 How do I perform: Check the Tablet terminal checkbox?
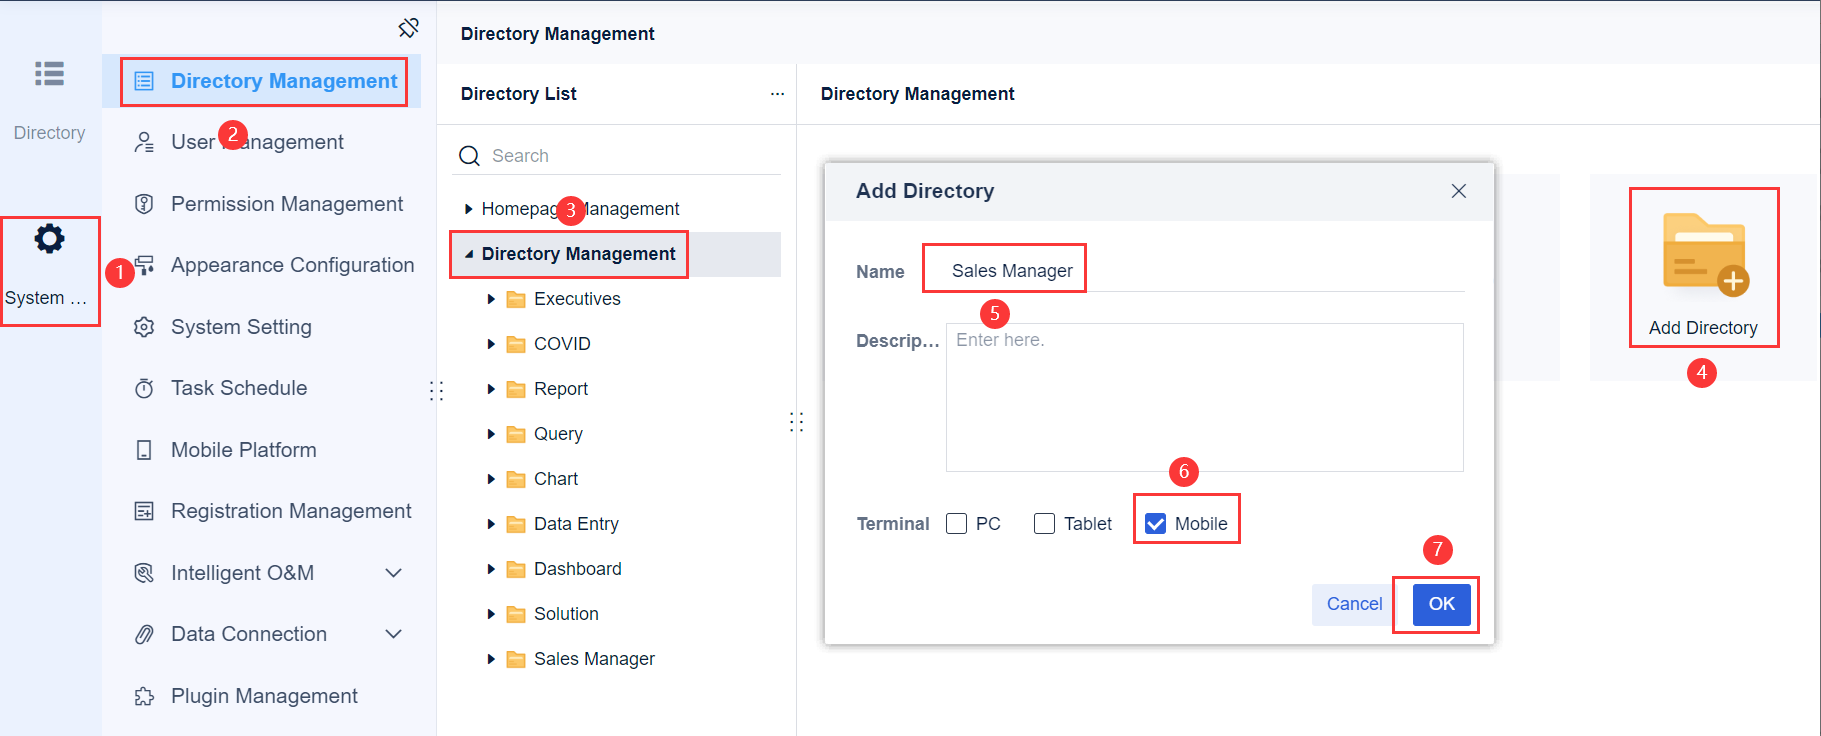1045,524
